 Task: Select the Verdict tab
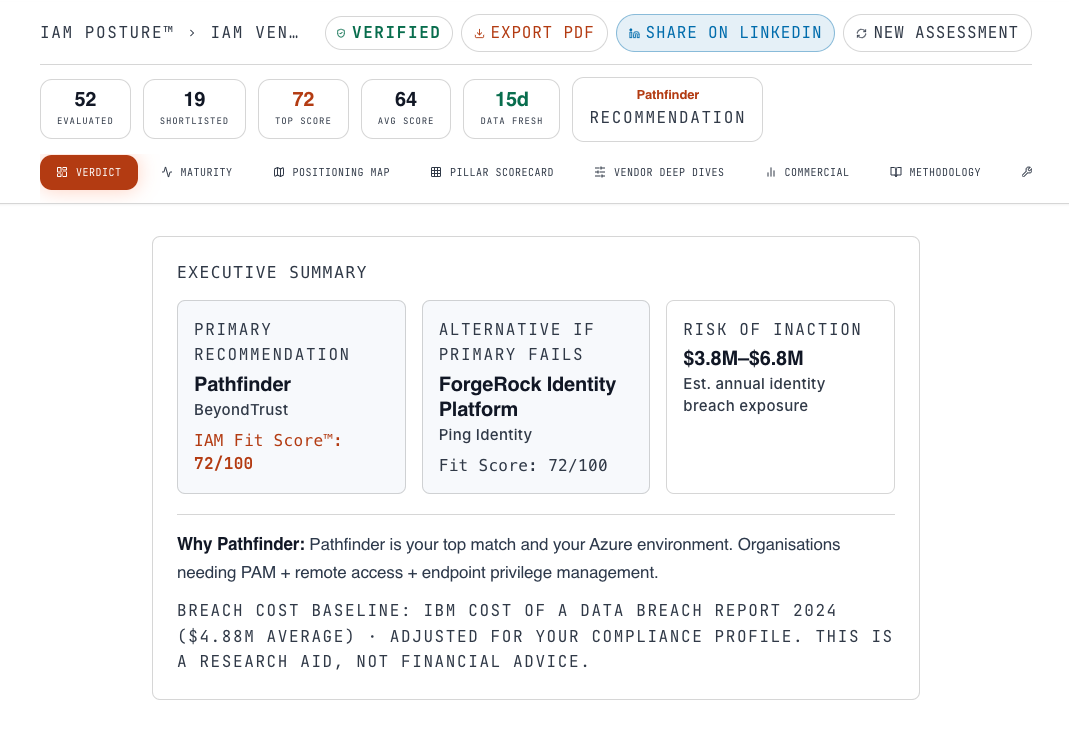[x=89, y=172]
